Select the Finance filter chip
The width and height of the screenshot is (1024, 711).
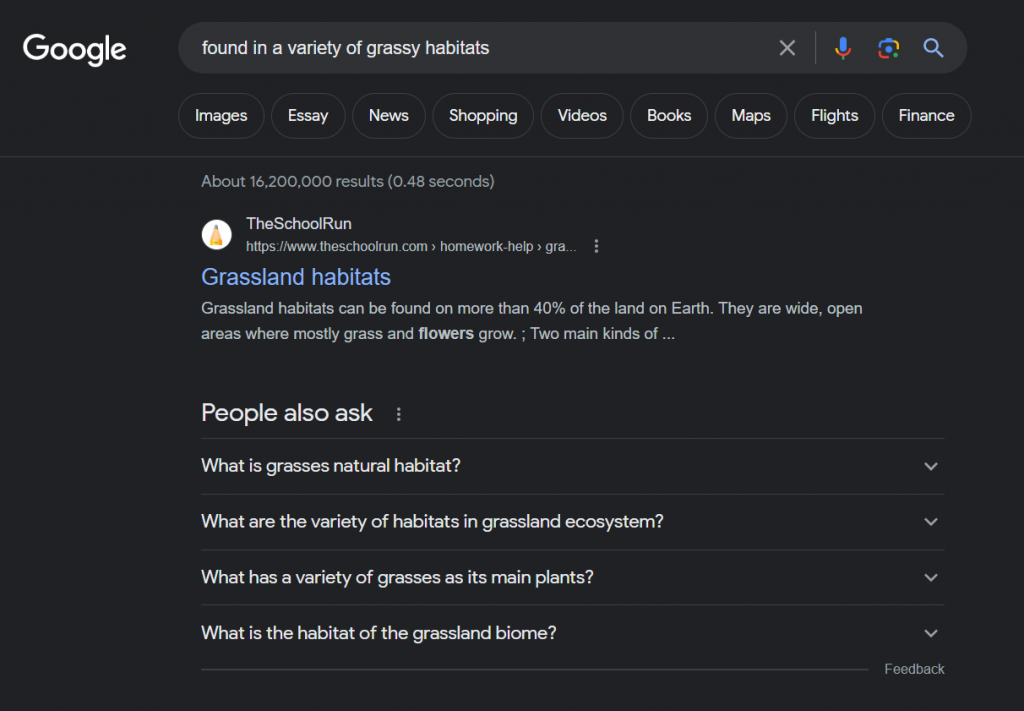click(926, 116)
